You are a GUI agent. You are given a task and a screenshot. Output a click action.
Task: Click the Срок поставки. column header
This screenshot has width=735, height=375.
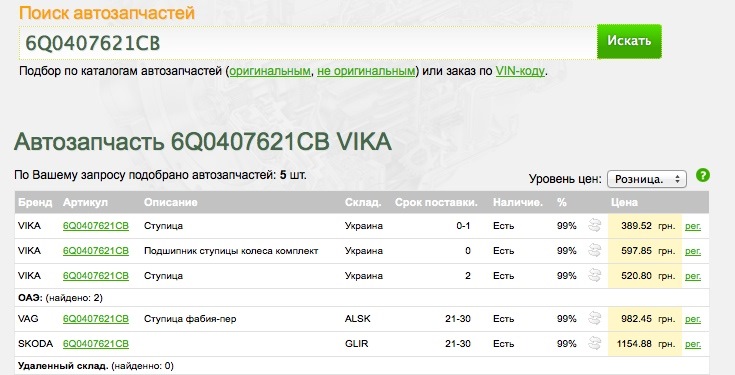tap(436, 202)
